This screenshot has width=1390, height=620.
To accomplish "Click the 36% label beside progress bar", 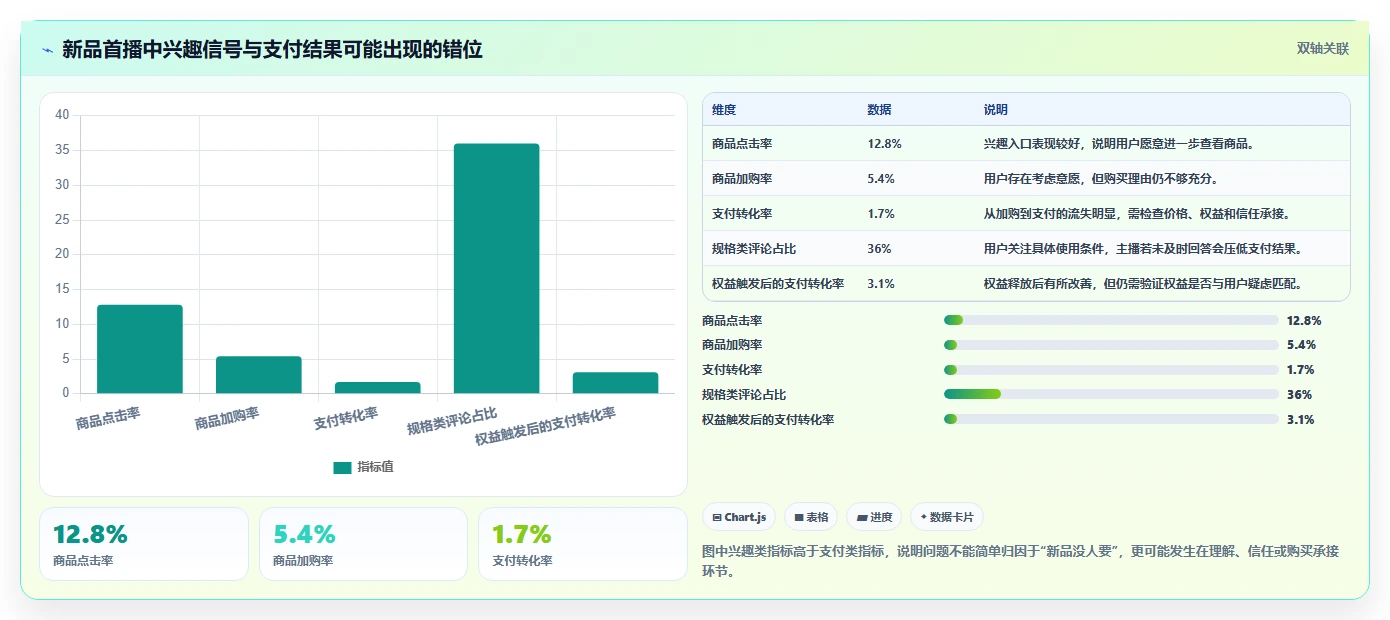I will [1299, 395].
